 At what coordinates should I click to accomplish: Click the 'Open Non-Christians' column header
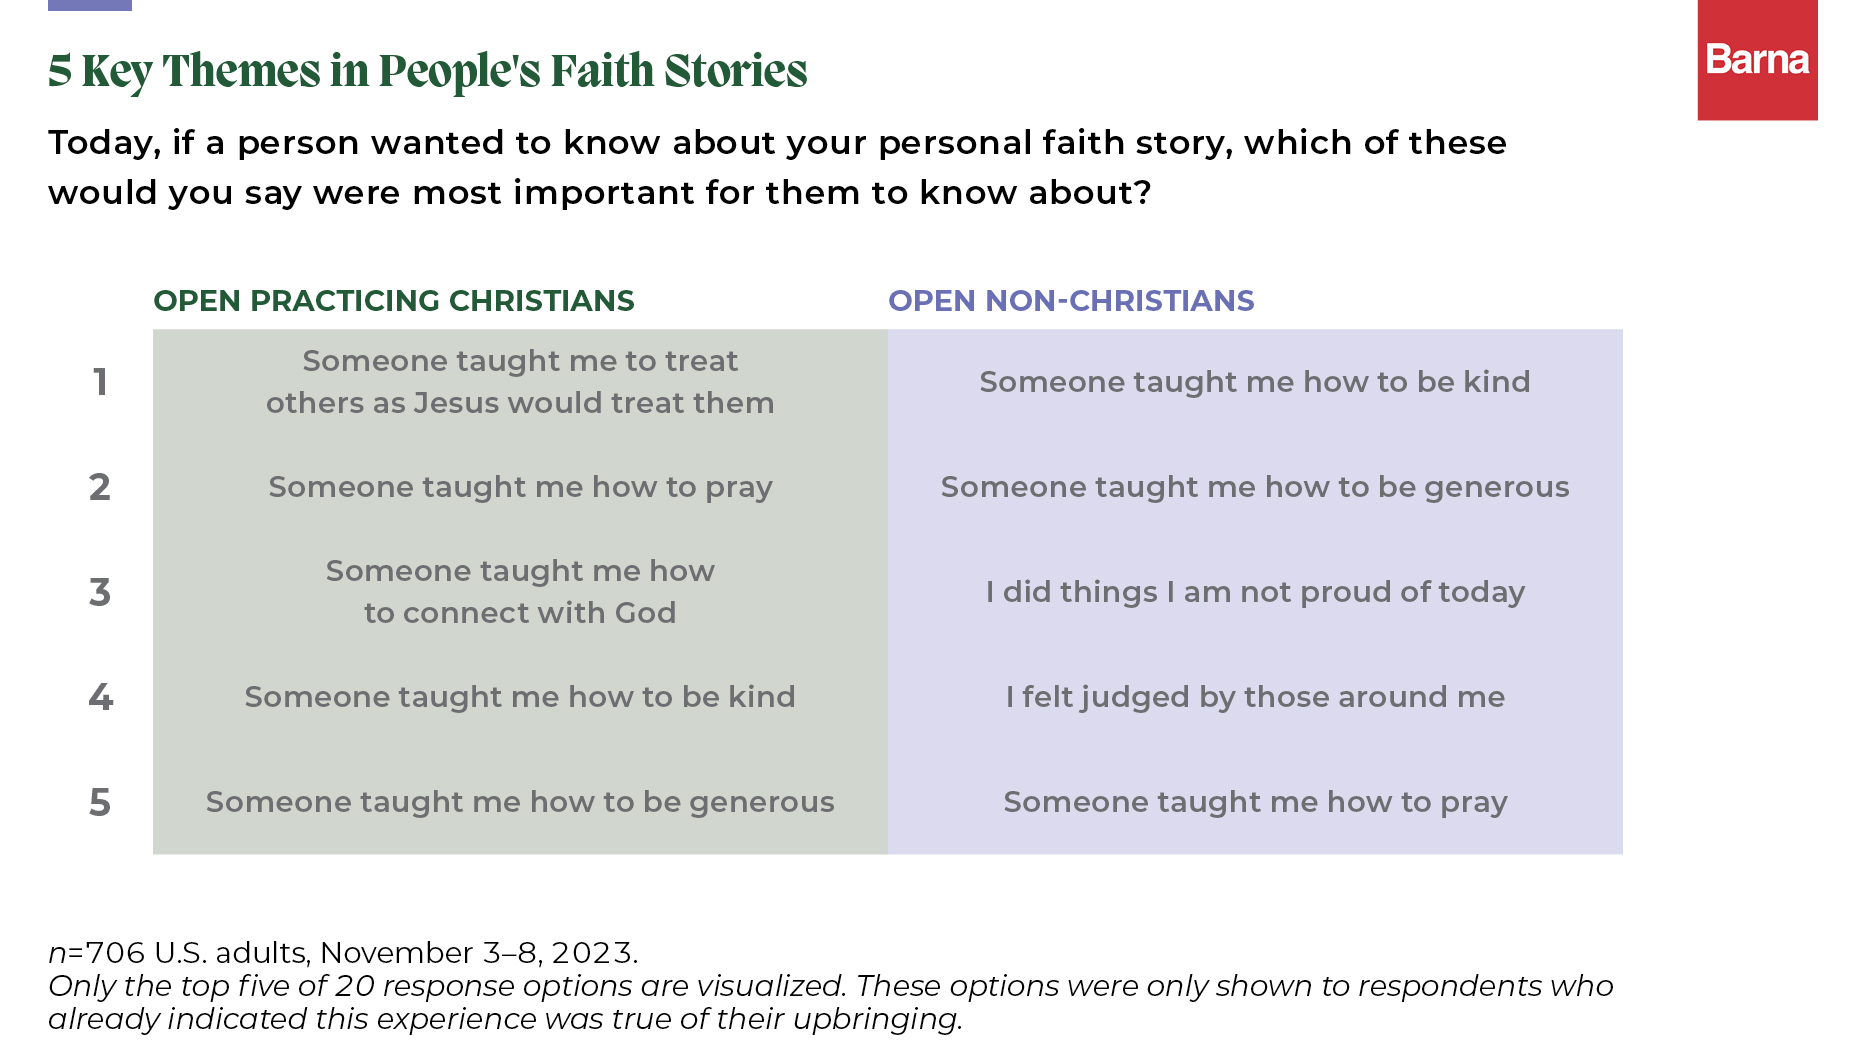(1070, 301)
